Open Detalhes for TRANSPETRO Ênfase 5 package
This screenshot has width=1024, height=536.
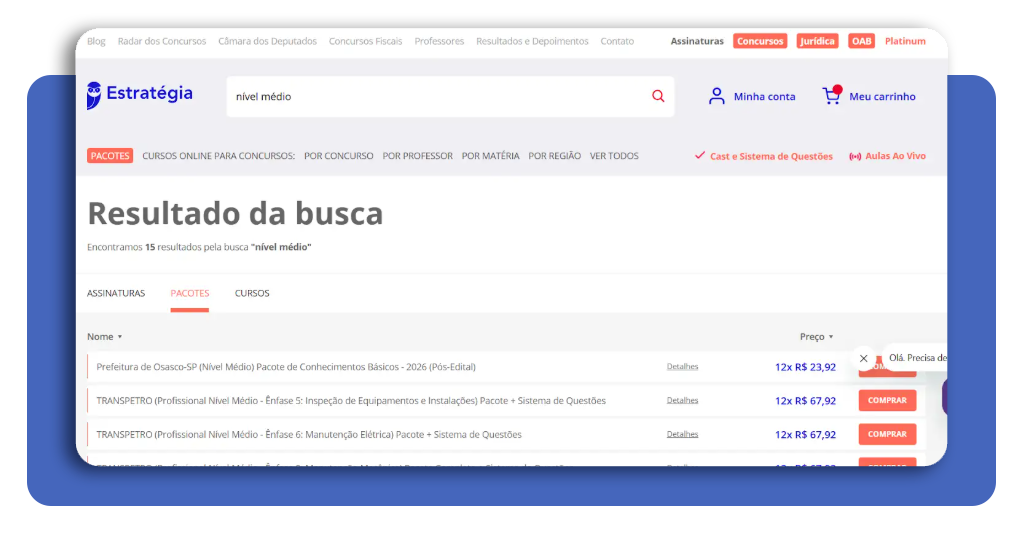click(x=682, y=400)
